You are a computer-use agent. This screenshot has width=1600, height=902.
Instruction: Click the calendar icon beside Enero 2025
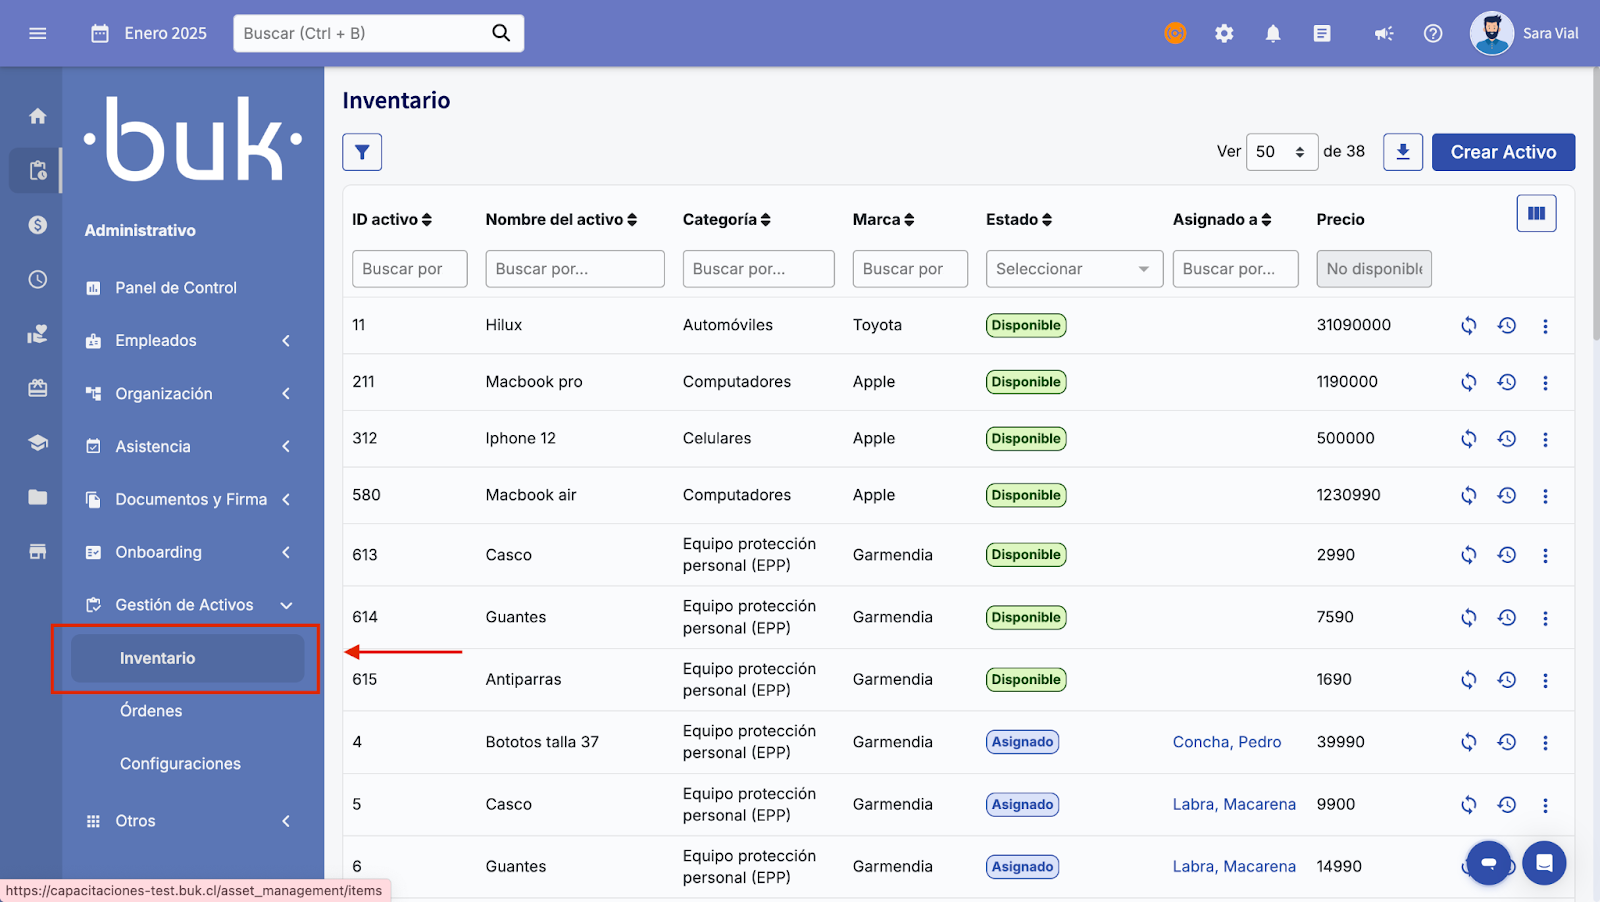pos(100,33)
